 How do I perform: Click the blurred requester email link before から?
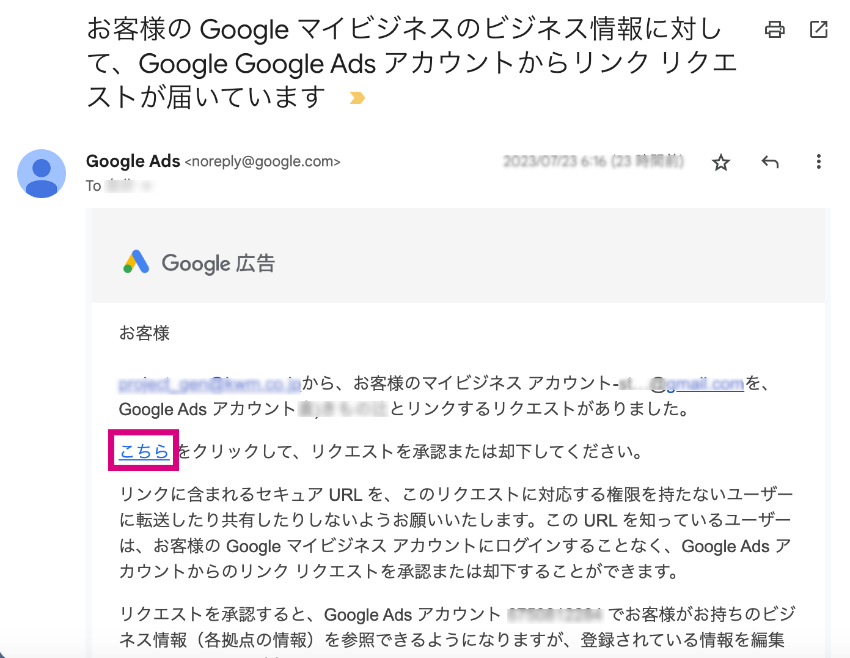[x=210, y=384]
